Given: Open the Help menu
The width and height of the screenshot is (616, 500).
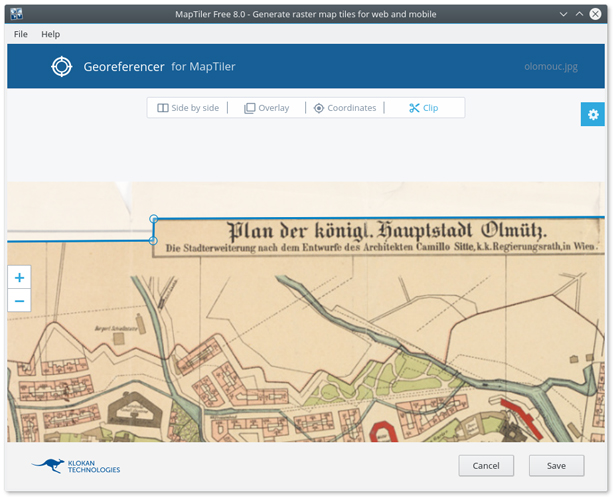Looking at the screenshot, I should tap(51, 34).
